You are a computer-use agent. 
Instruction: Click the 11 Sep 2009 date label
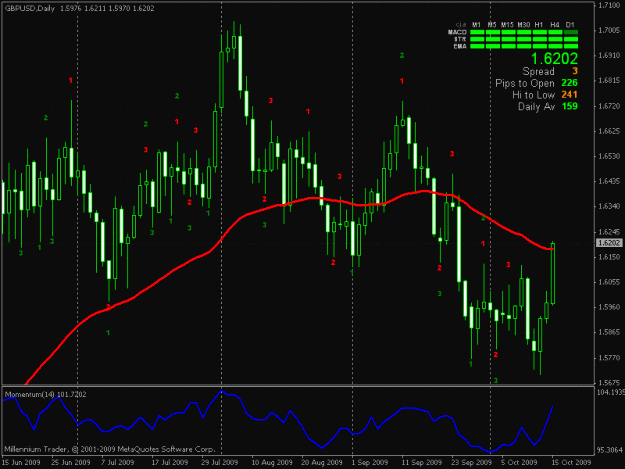pyautogui.click(x=422, y=462)
